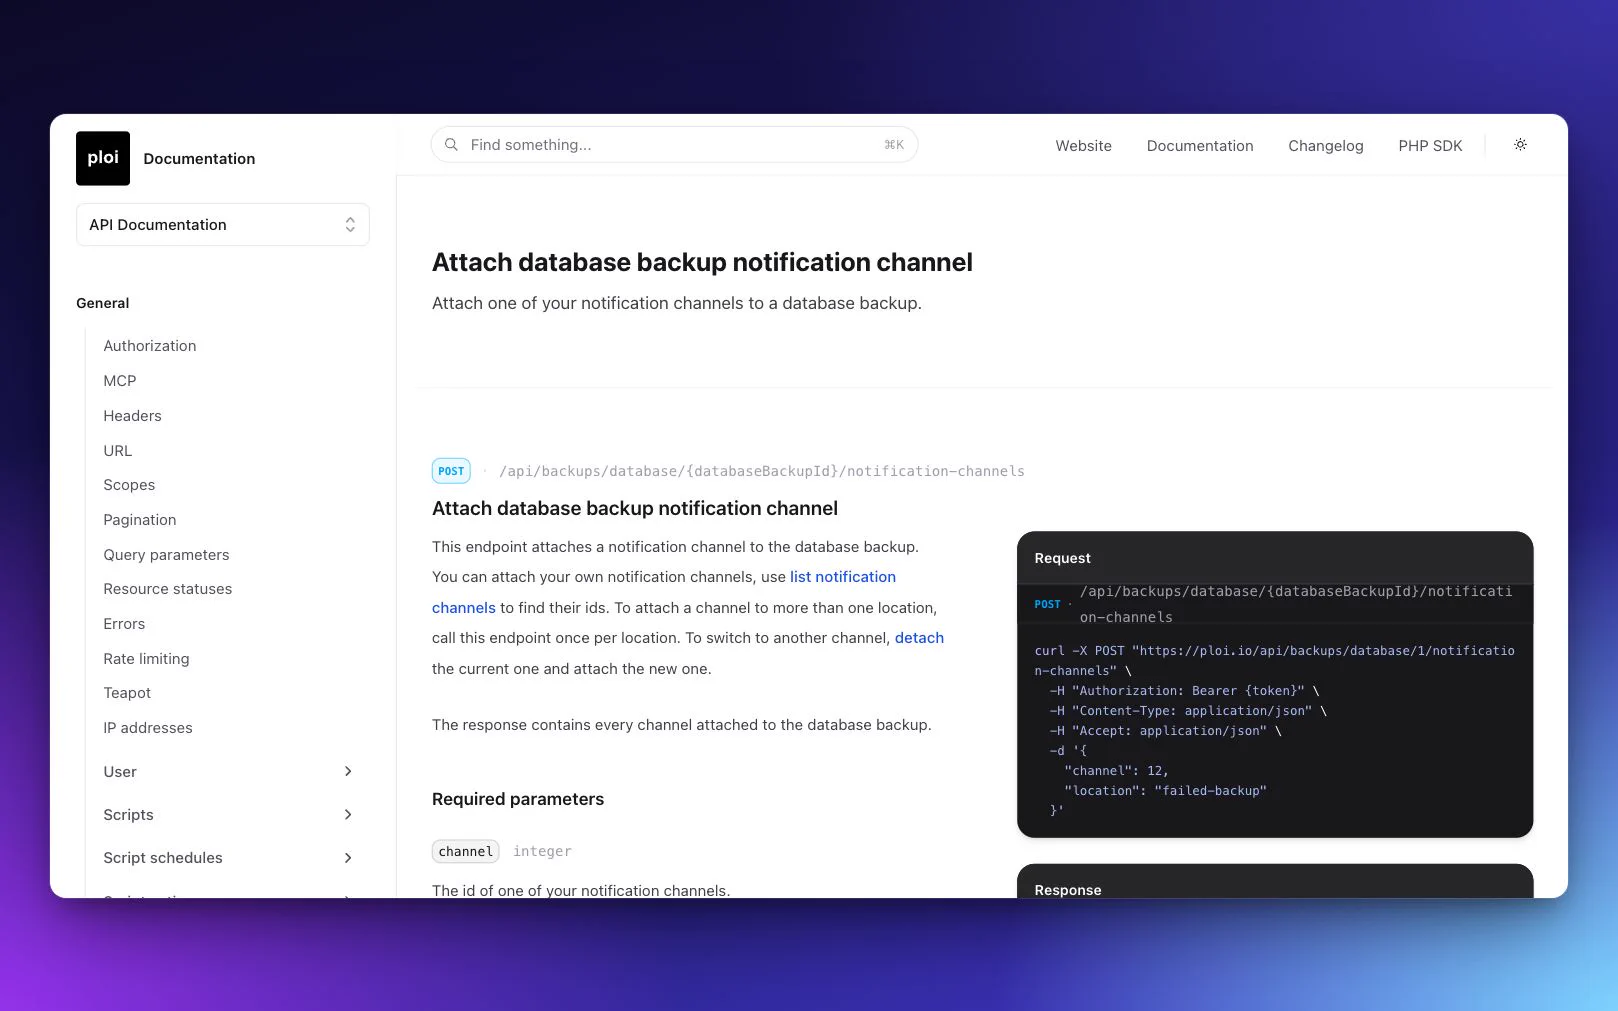The image size is (1618, 1011).
Task: Open the PHP SDK nav link
Action: click(1430, 146)
